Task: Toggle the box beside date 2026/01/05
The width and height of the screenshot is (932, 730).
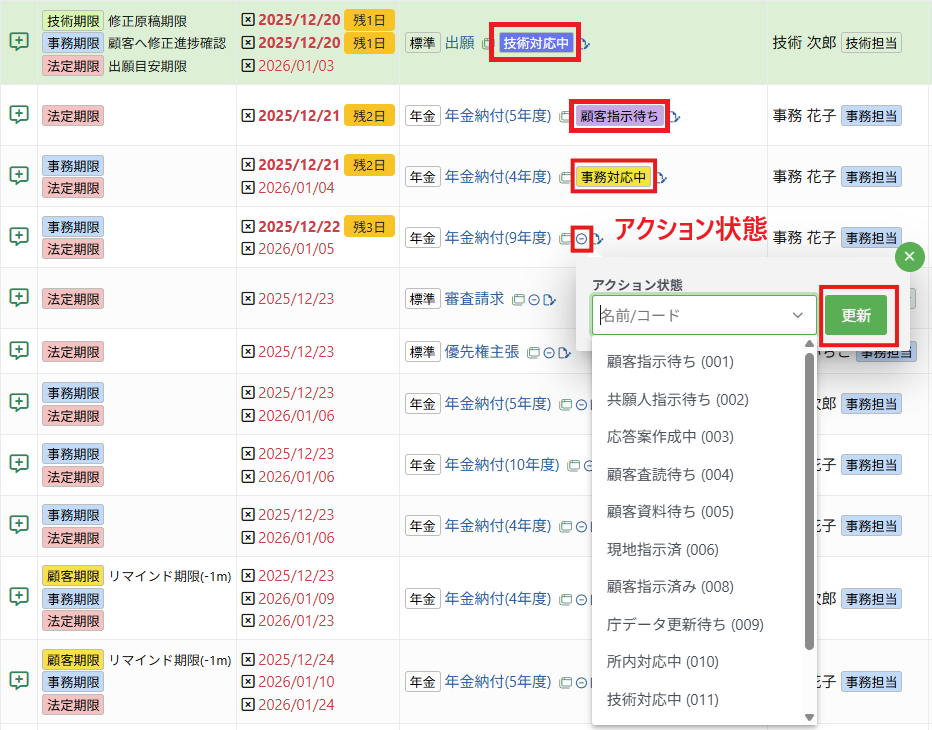Action: (x=248, y=249)
